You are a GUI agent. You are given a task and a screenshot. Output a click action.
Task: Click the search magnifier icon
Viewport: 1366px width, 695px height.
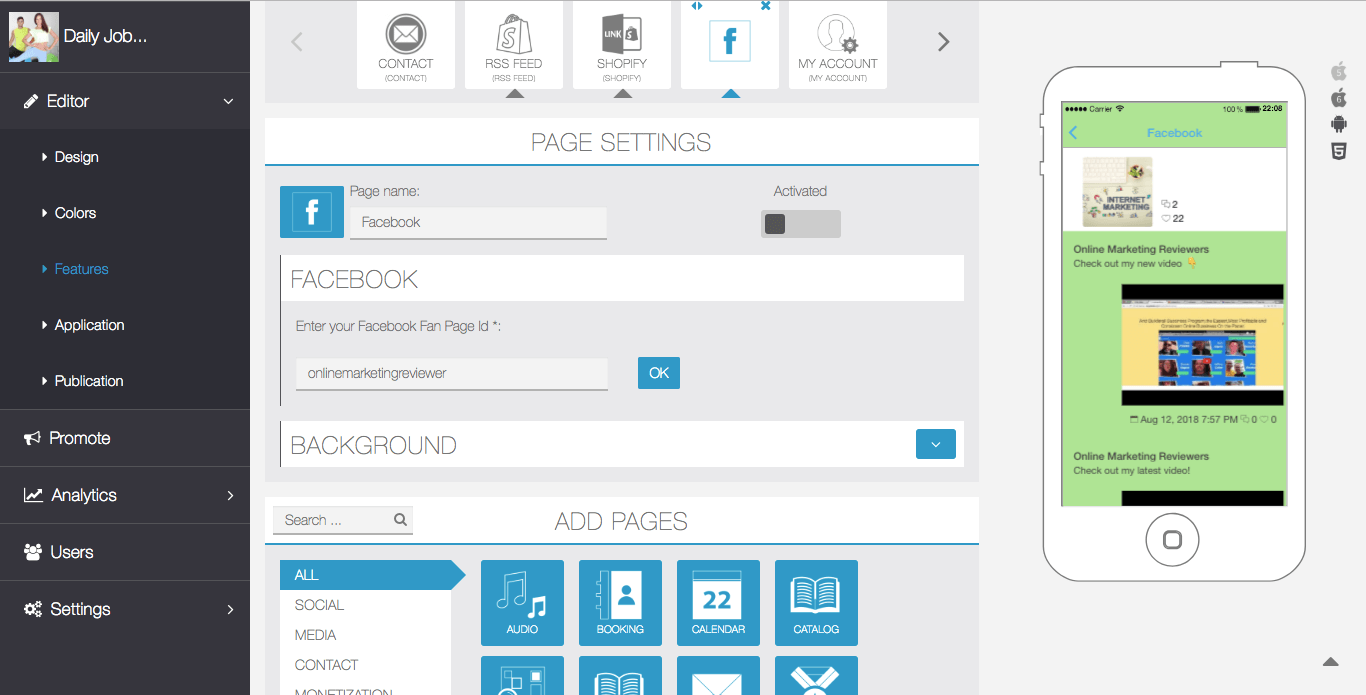click(x=400, y=520)
